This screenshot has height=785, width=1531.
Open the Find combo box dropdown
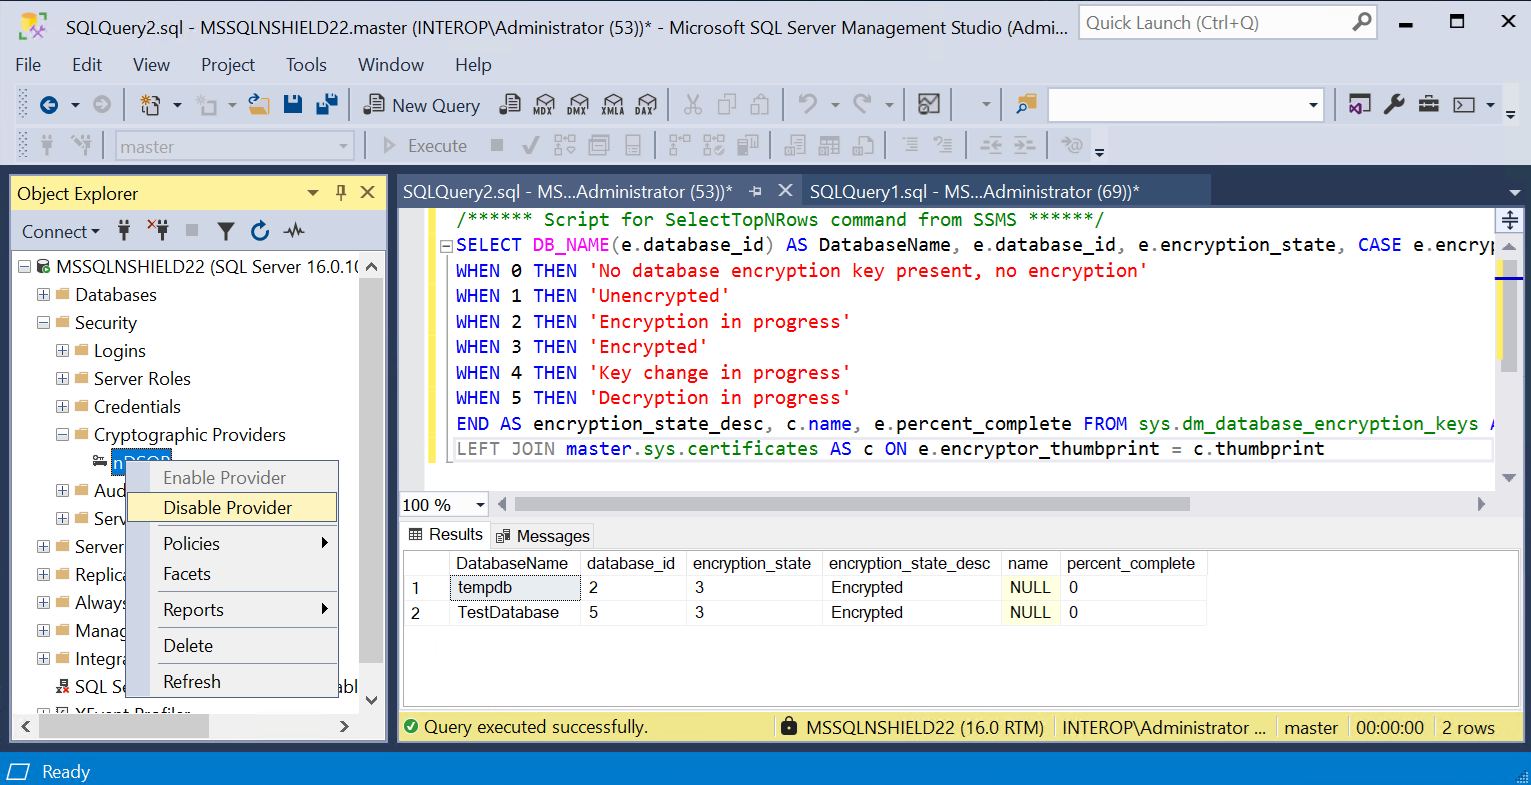[x=1313, y=105]
